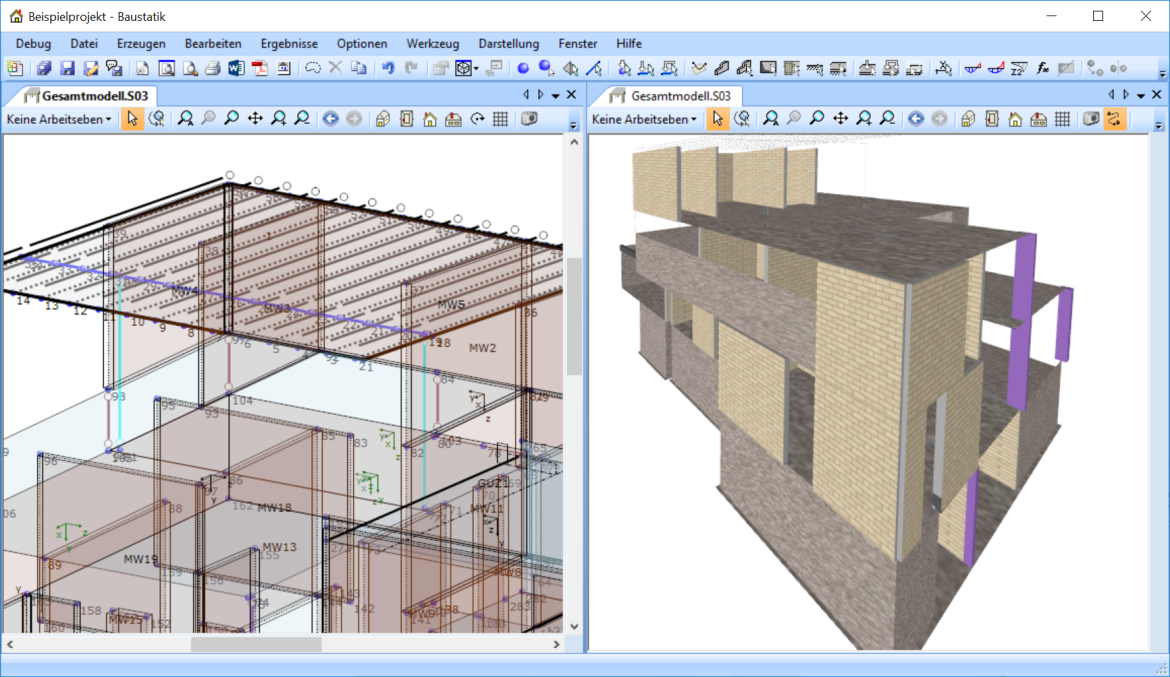Click the Undo arrow icon
Viewport: 1170px width, 677px height.
pos(389,68)
